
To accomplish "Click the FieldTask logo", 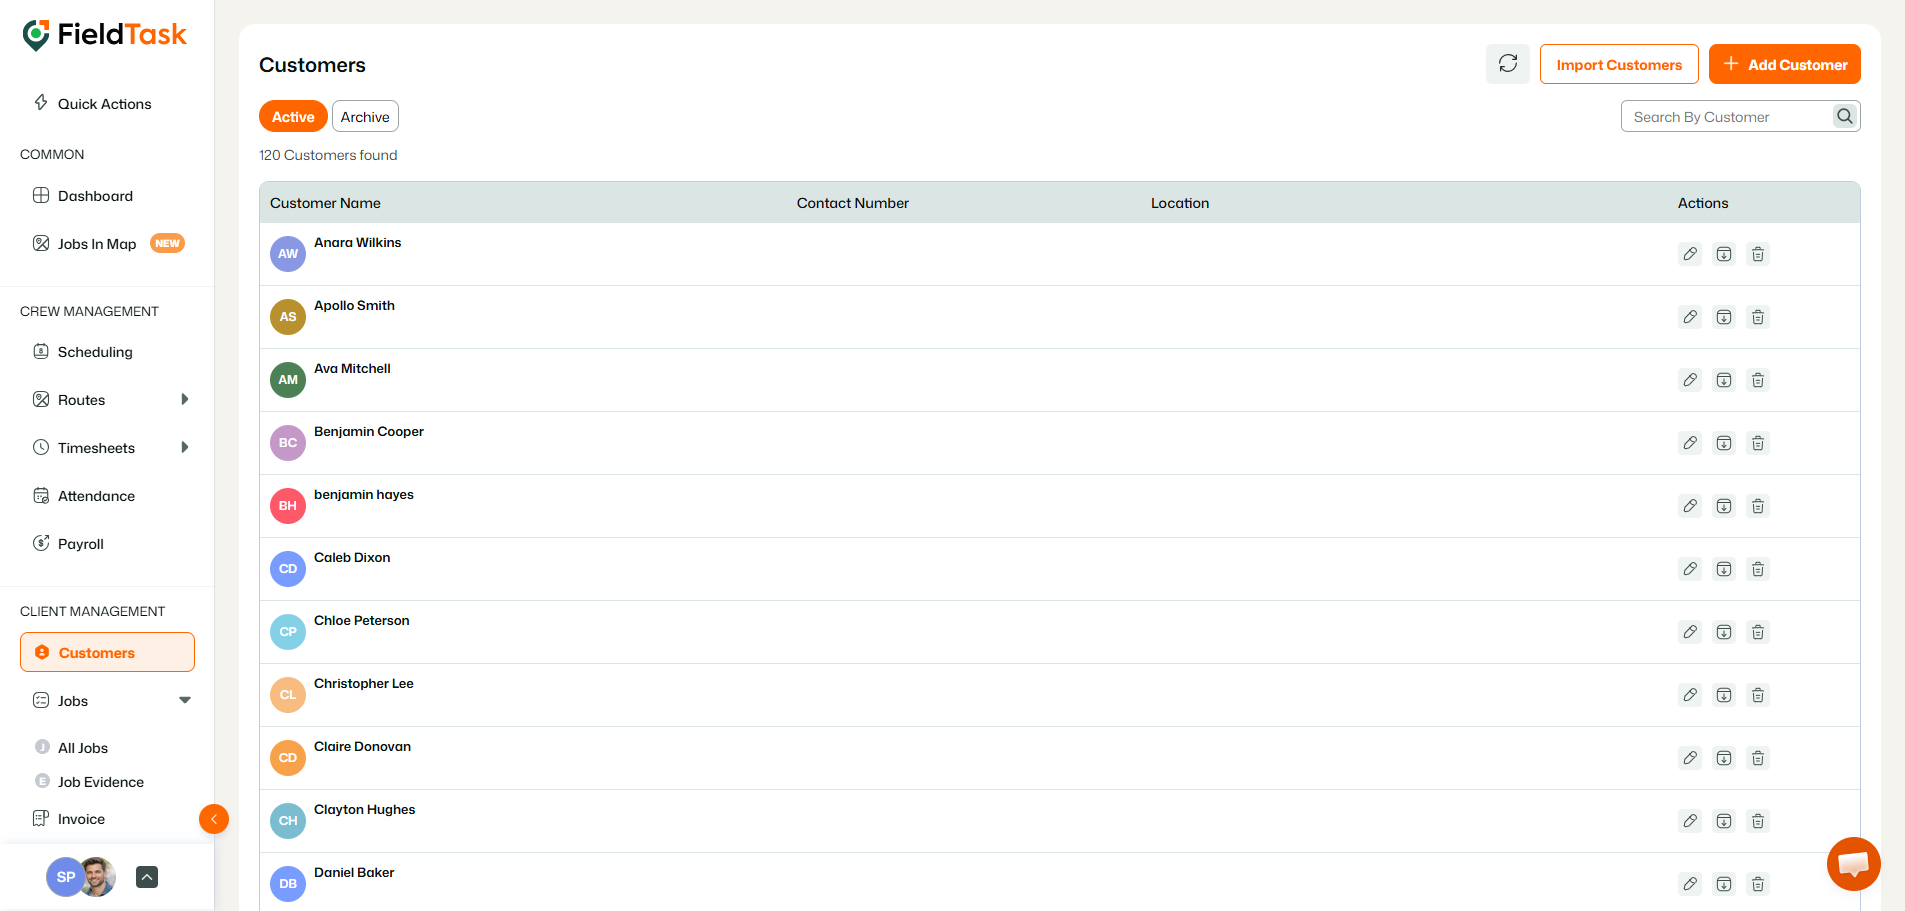I will [x=104, y=35].
